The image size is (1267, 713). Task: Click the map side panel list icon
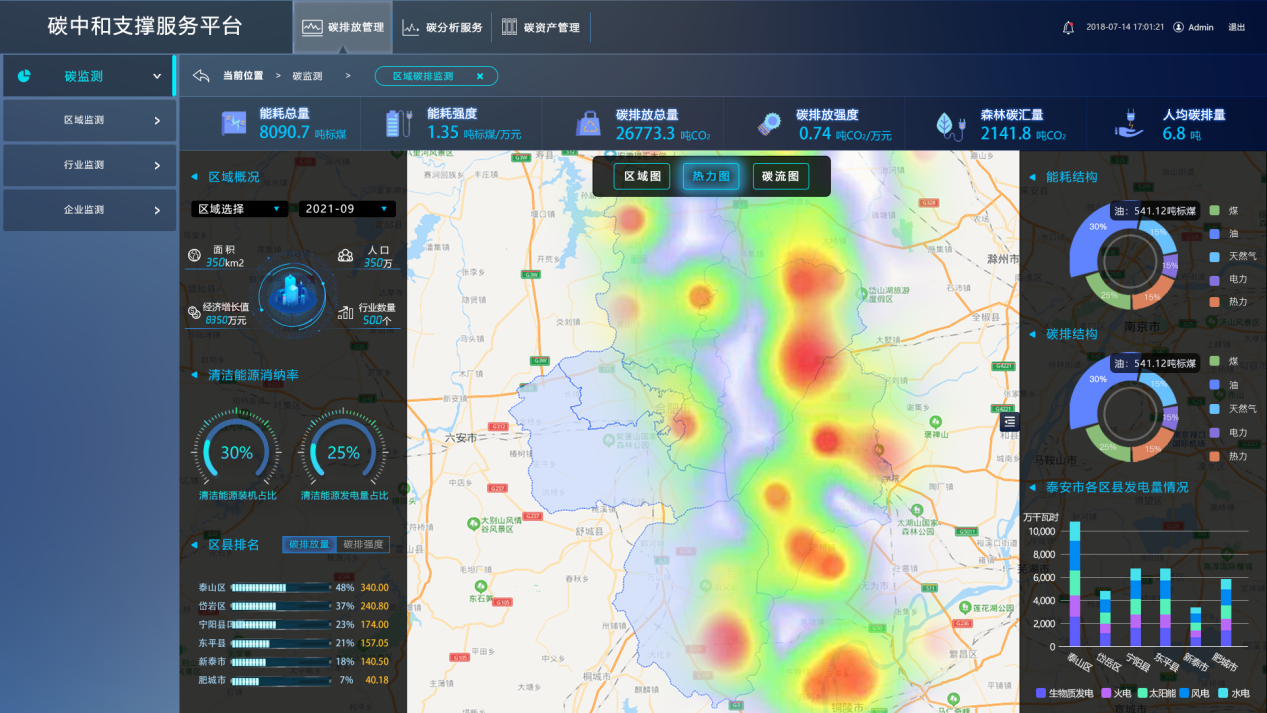tap(1010, 422)
